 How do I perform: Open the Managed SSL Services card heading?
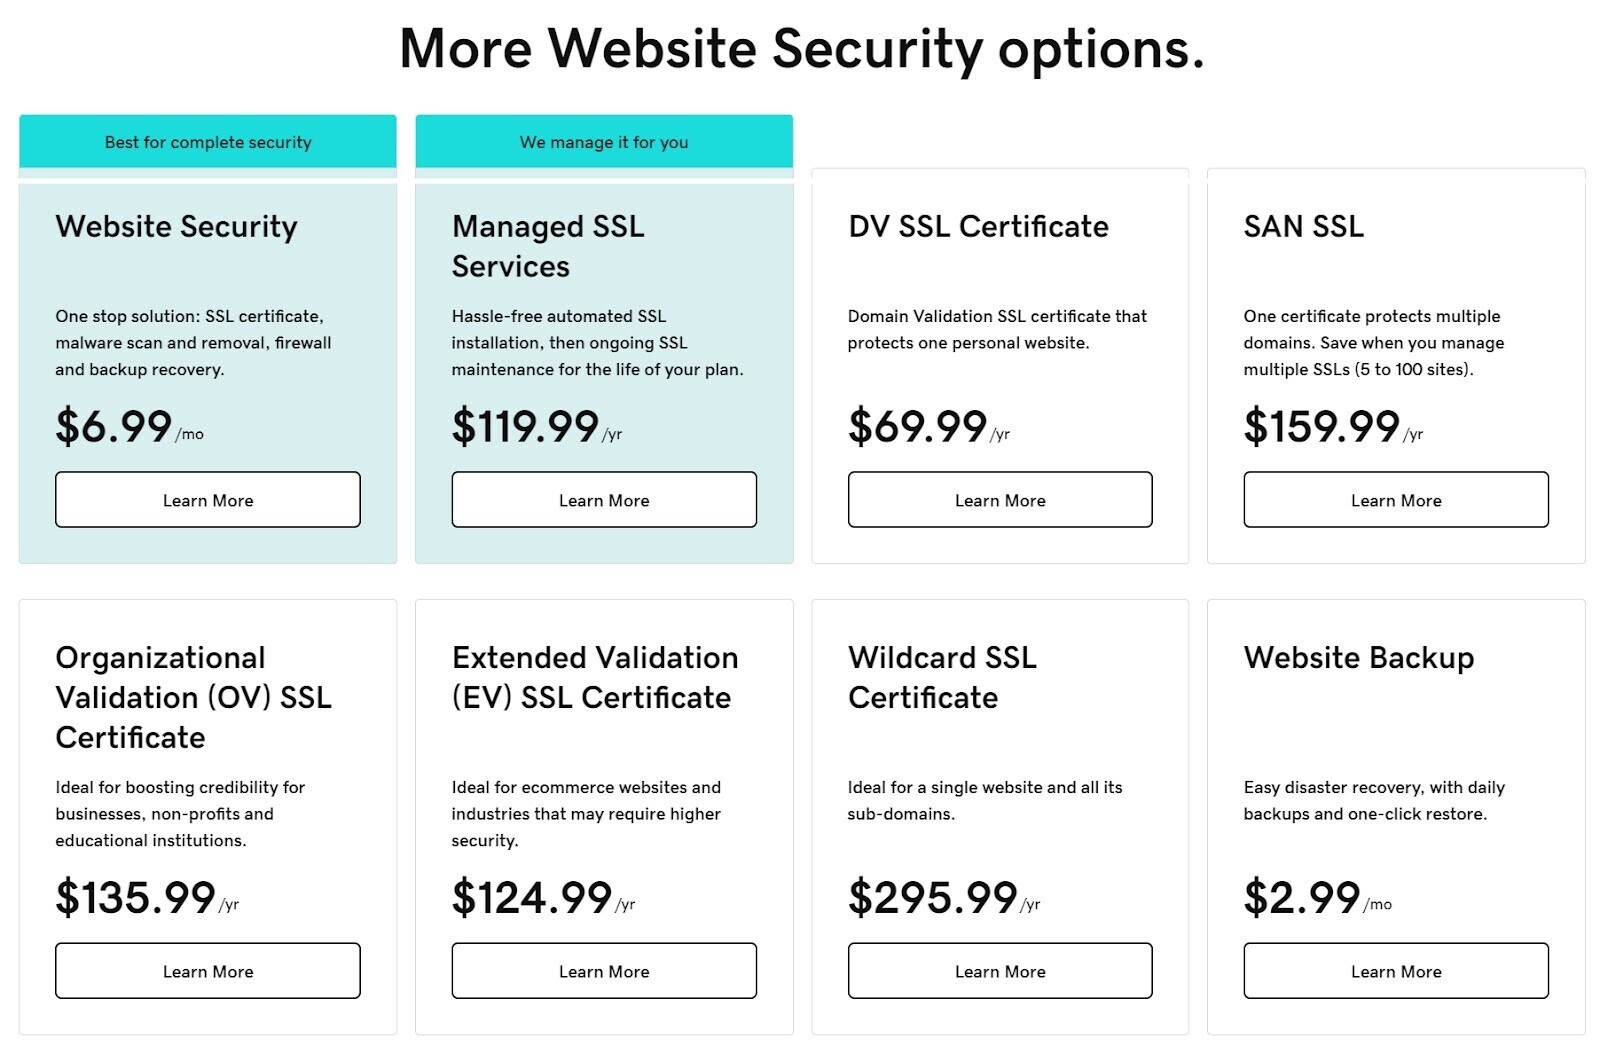click(x=548, y=247)
